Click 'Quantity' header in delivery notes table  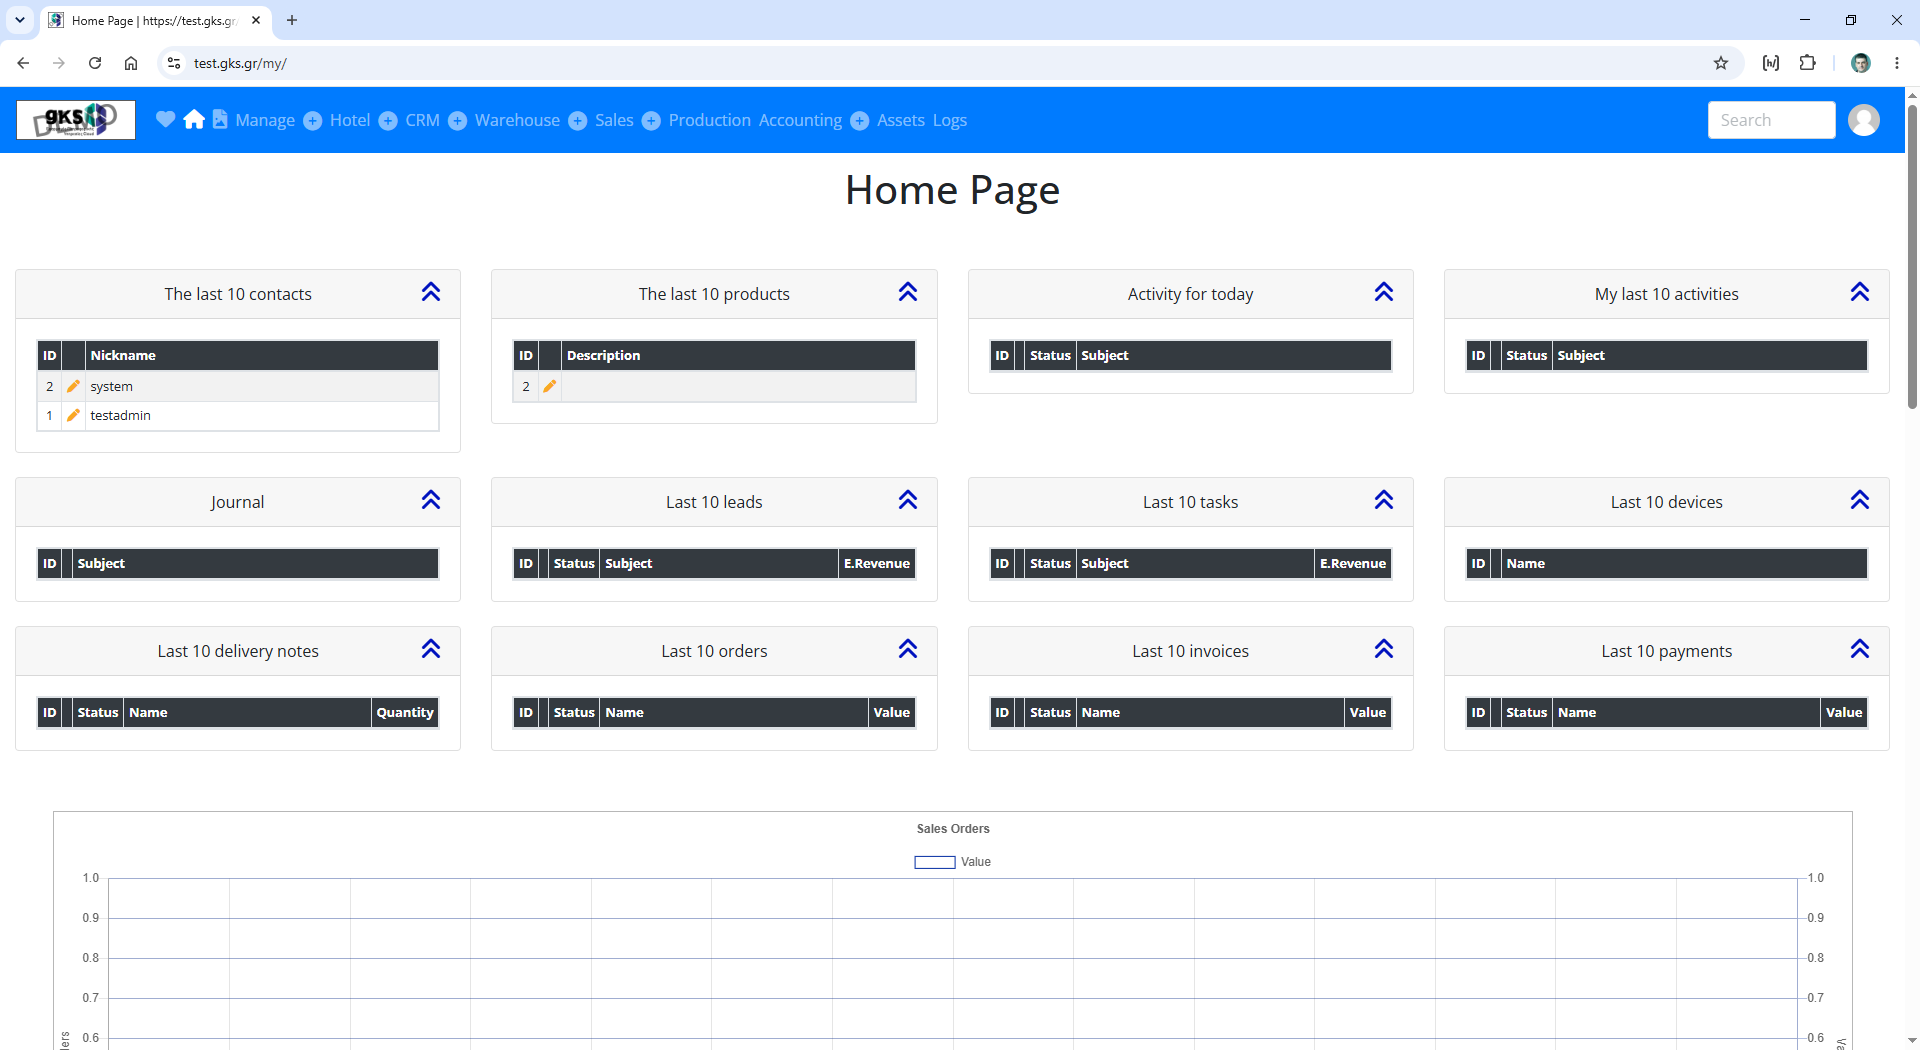(x=405, y=712)
